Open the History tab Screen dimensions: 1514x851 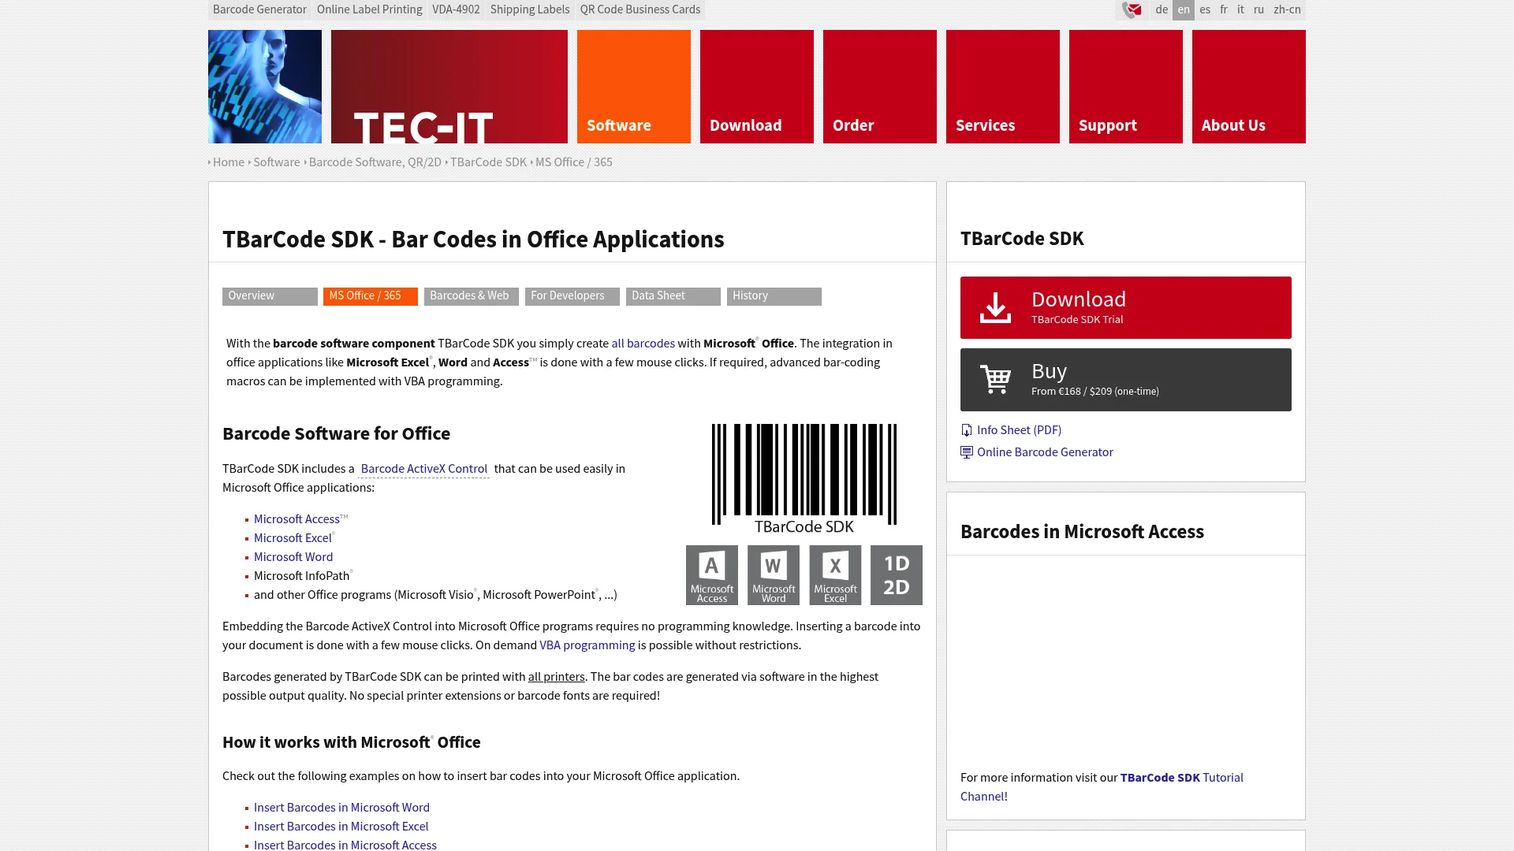pos(775,296)
